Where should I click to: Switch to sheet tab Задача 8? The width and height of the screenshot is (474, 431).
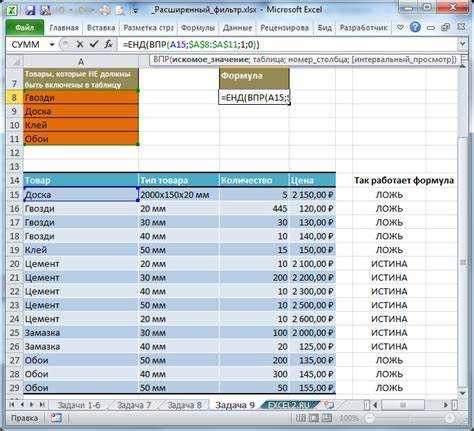pyautogui.click(x=184, y=405)
